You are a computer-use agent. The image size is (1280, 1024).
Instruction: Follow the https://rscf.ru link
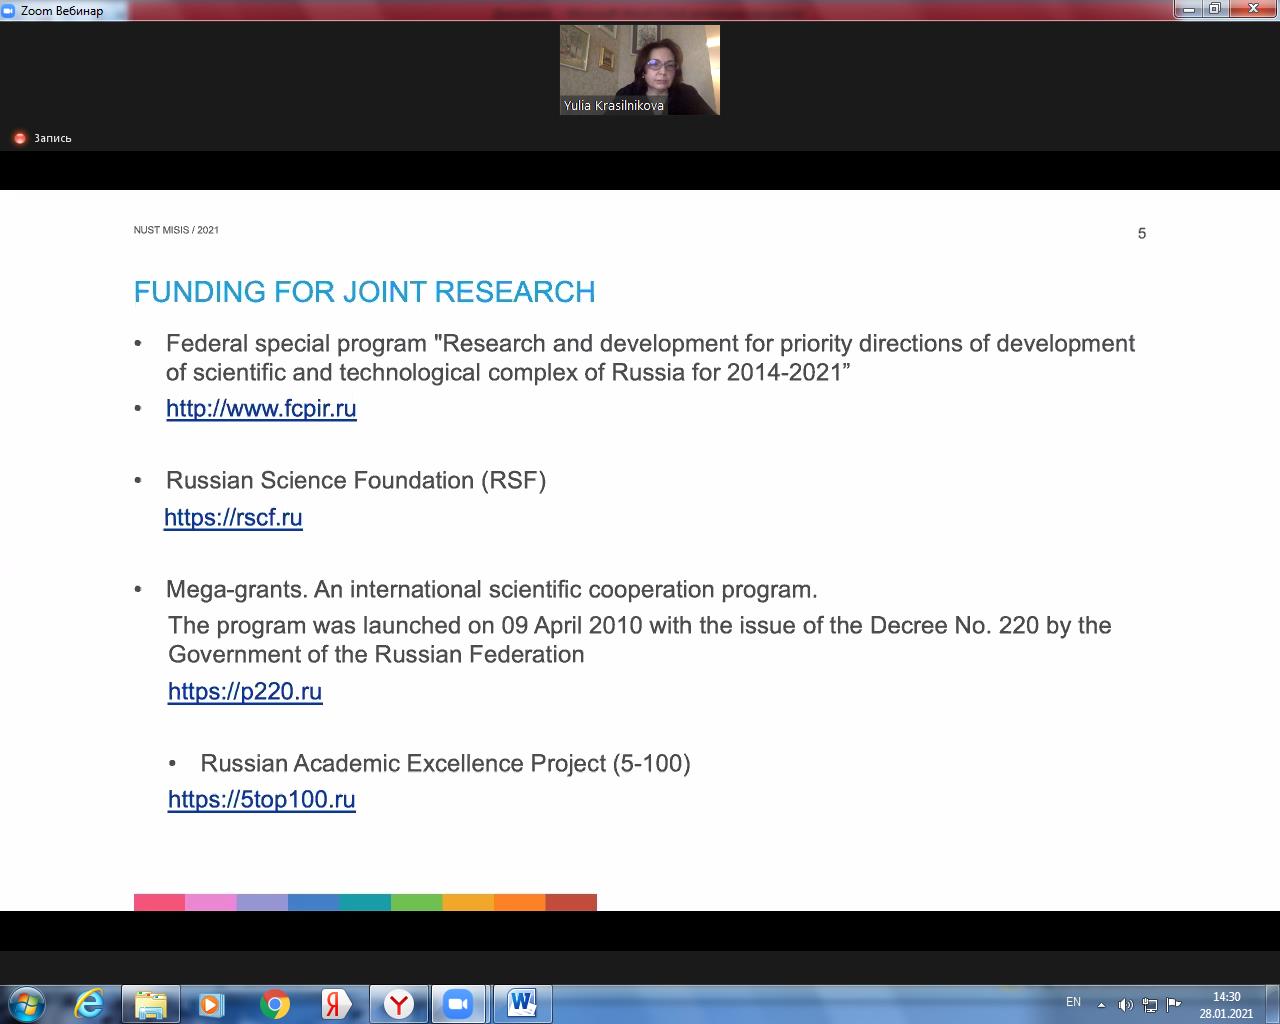tap(233, 518)
